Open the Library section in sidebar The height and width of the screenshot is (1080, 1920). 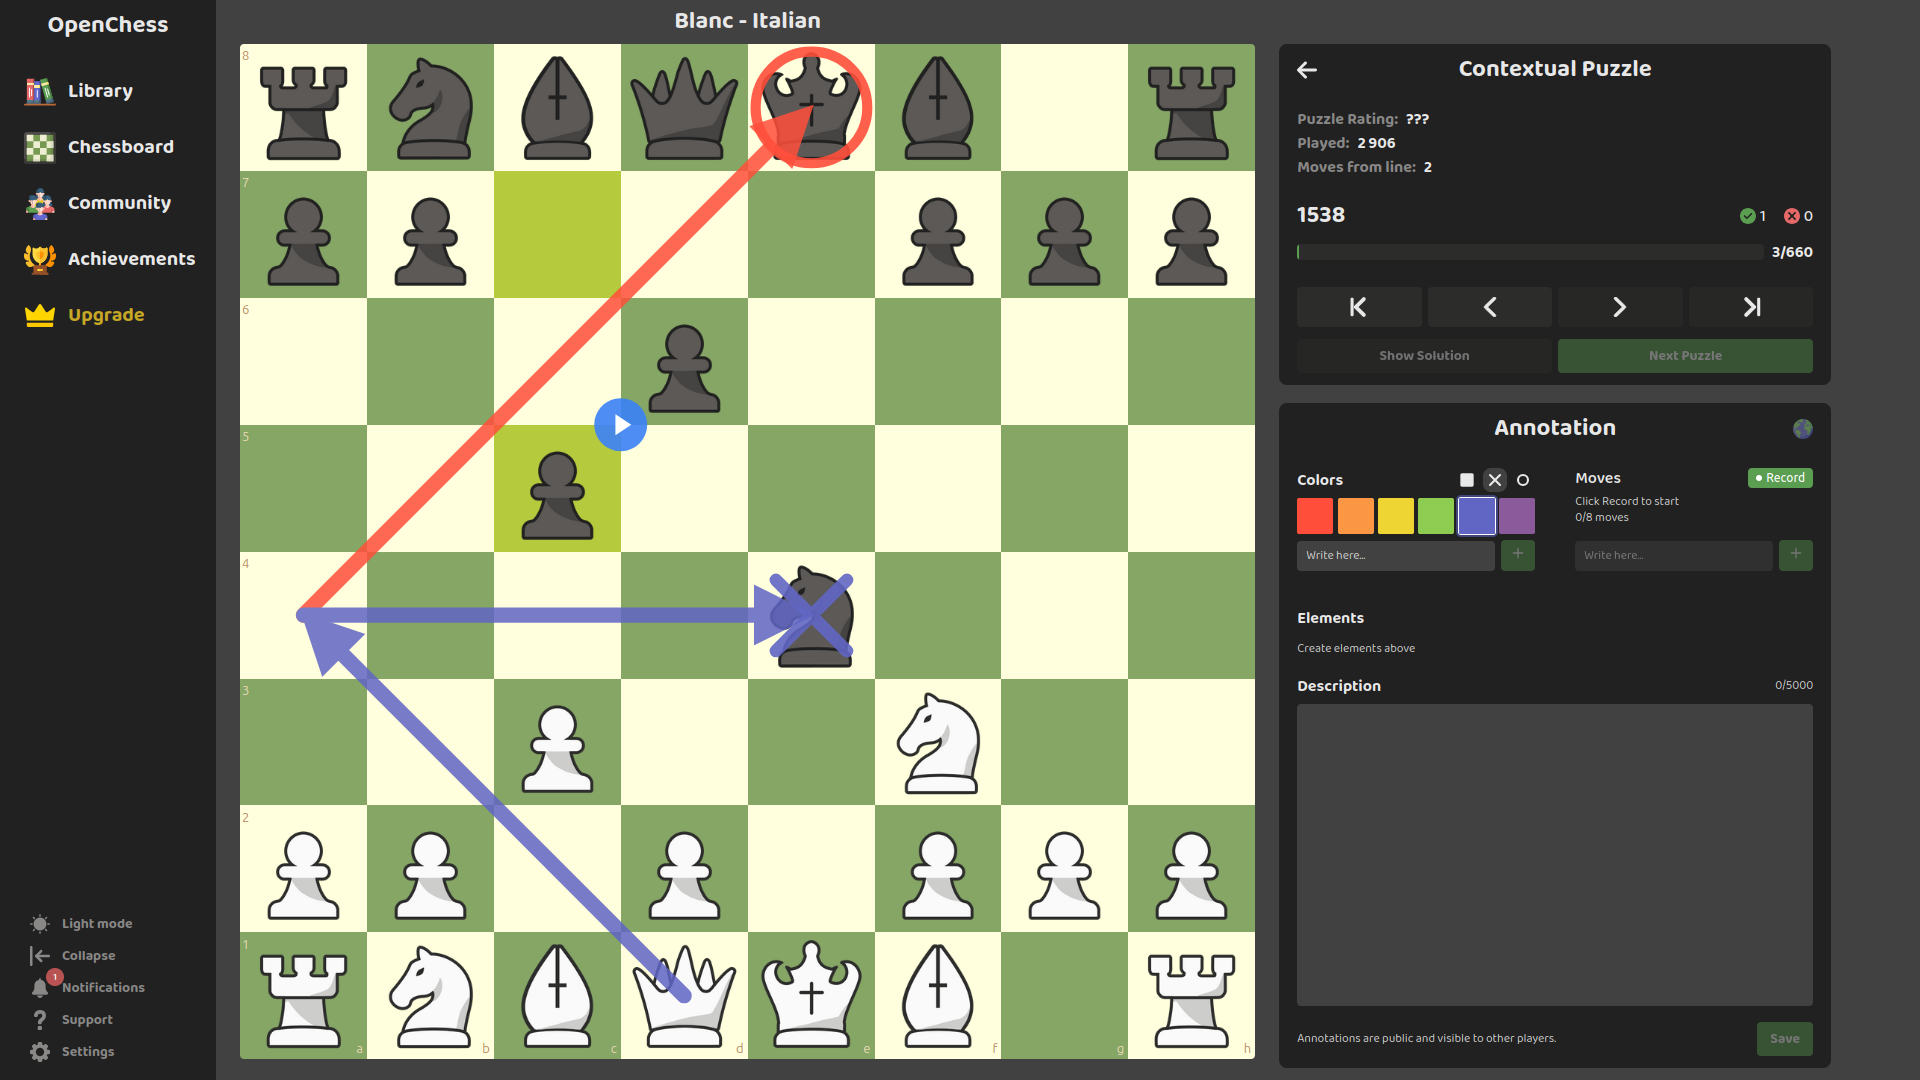100,91
